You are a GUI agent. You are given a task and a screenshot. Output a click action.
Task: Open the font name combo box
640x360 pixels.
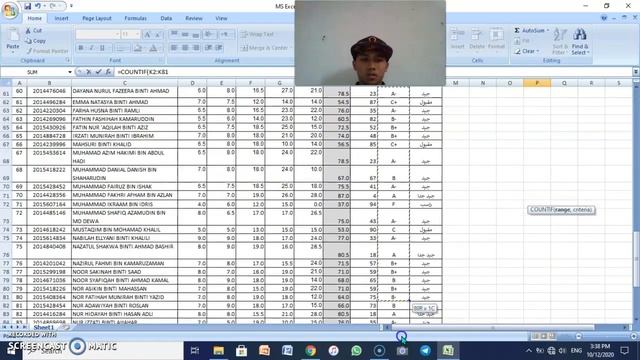tap(98, 34)
